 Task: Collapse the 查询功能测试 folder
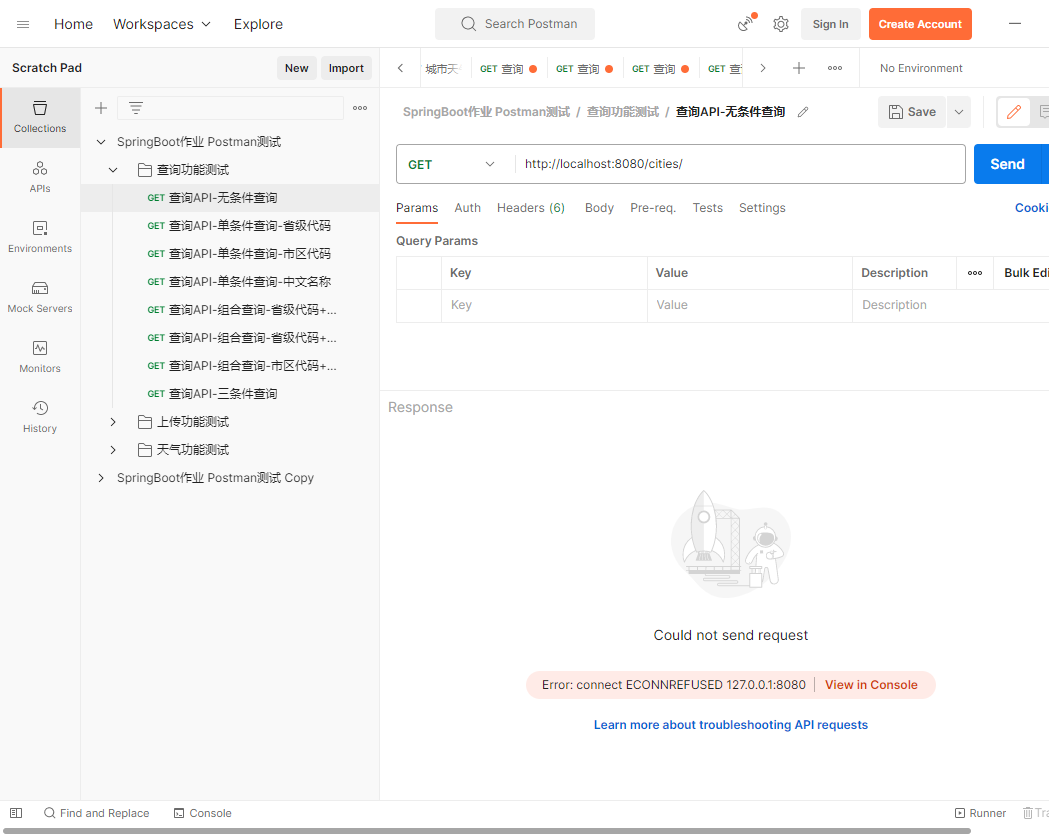(113, 170)
